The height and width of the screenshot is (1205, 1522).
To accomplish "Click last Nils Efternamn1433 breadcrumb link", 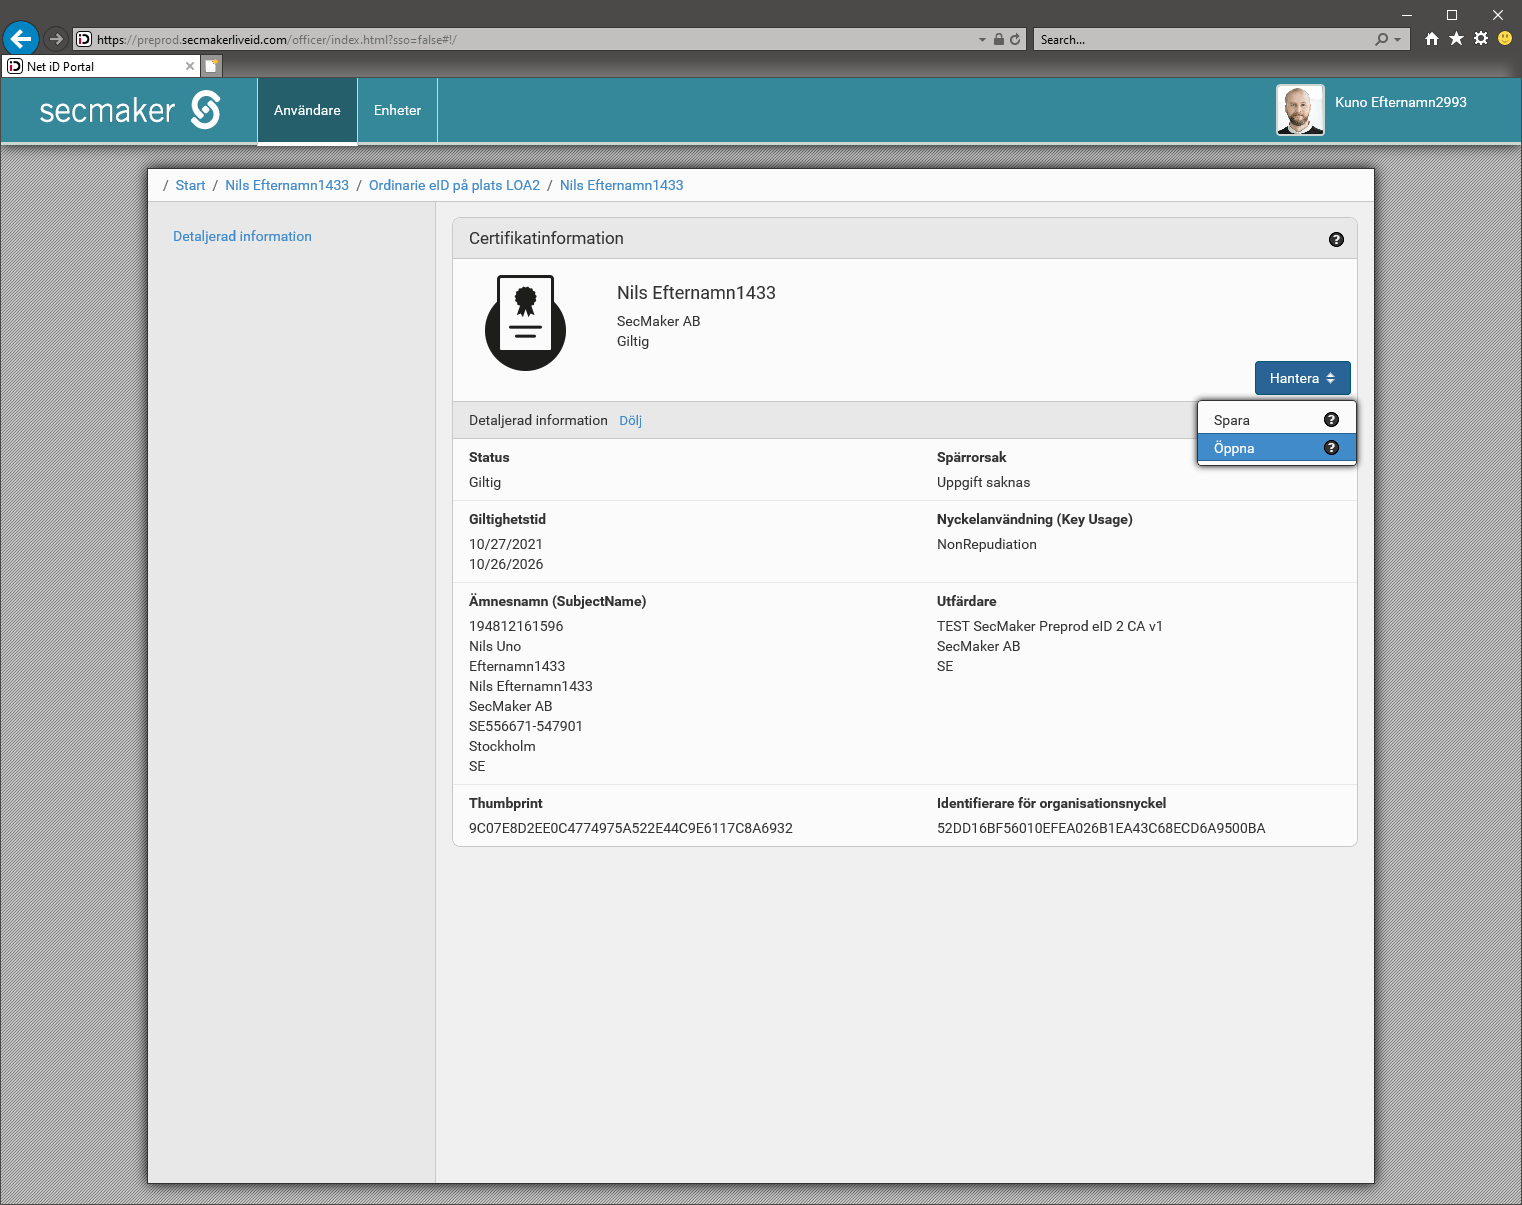I will tap(621, 185).
